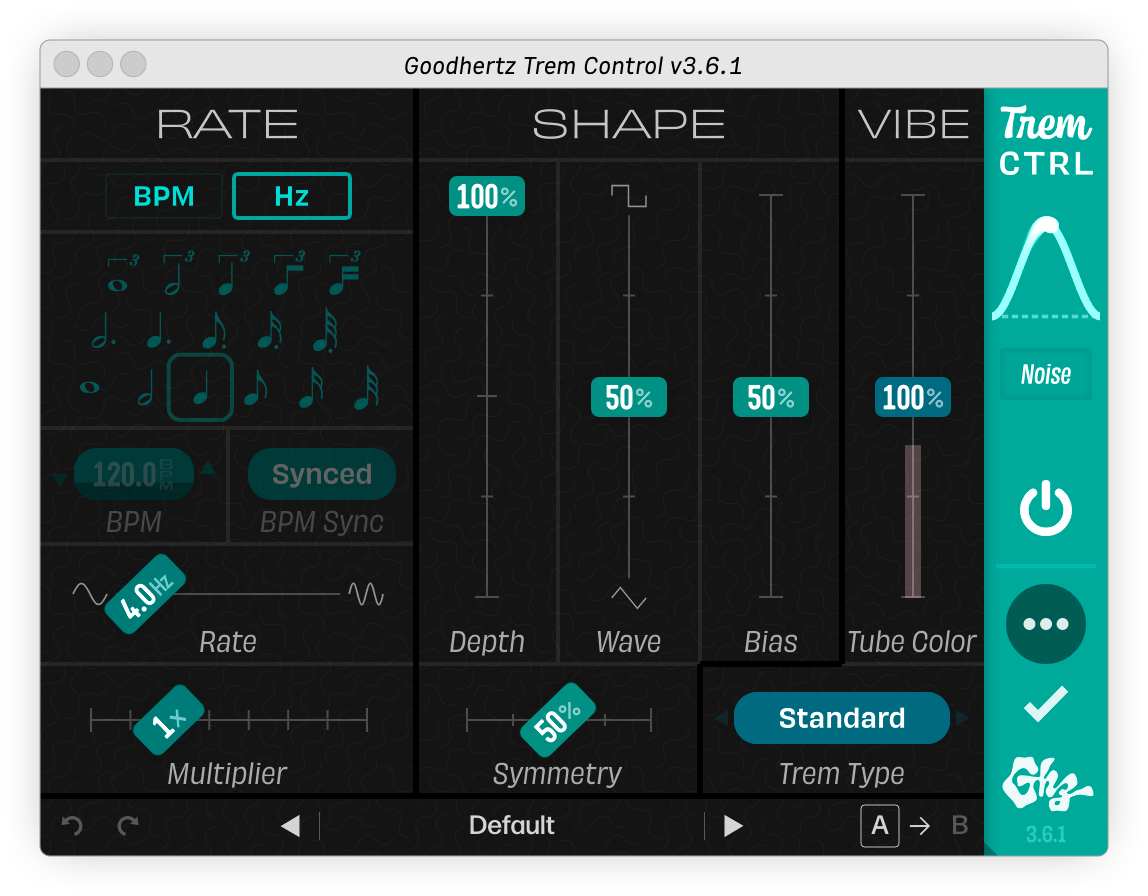Switch rate mode to BPM
This screenshot has height=896, width=1148.
[x=164, y=196]
